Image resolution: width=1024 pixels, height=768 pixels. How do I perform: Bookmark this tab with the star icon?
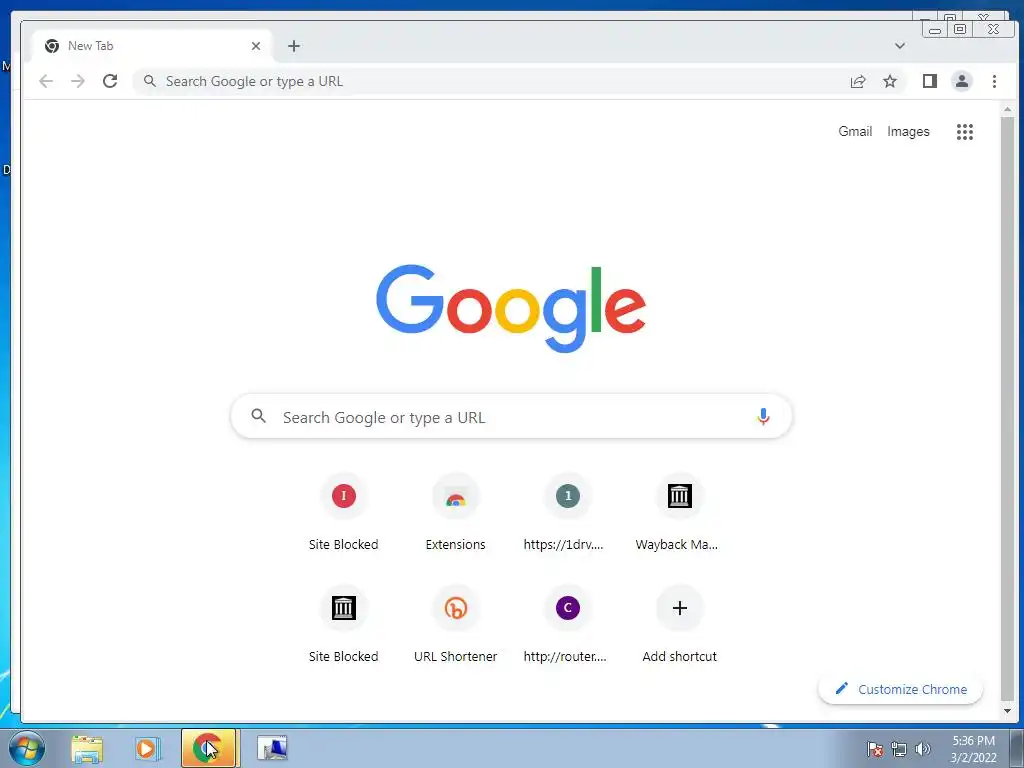[x=889, y=81]
